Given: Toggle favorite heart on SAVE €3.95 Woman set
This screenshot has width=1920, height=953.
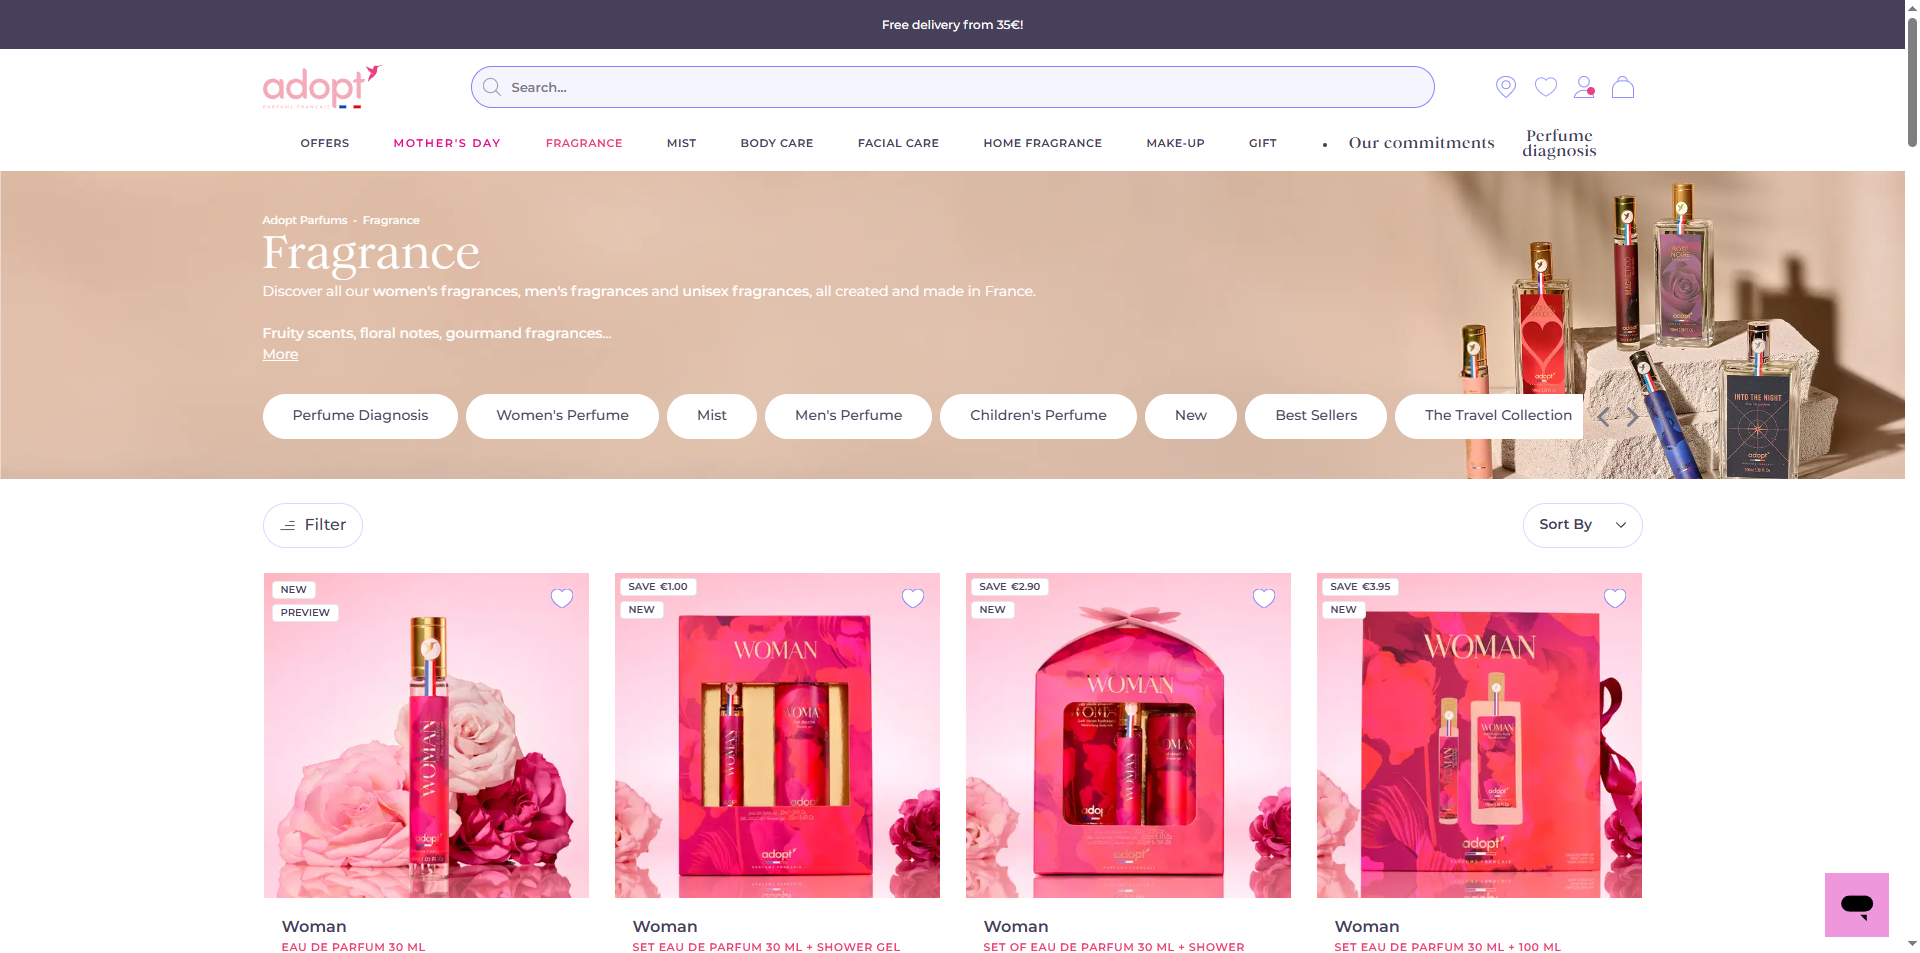Looking at the screenshot, I should pyautogui.click(x=1615, y=598).
